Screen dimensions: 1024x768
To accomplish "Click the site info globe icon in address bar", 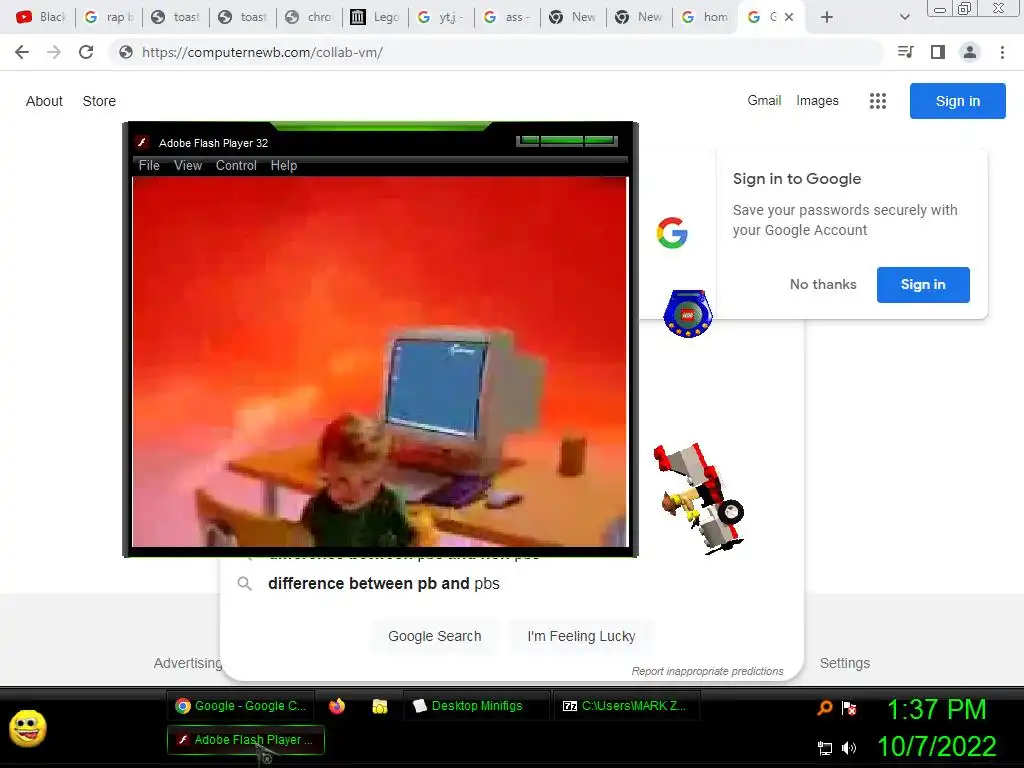I will pos(126,52).
